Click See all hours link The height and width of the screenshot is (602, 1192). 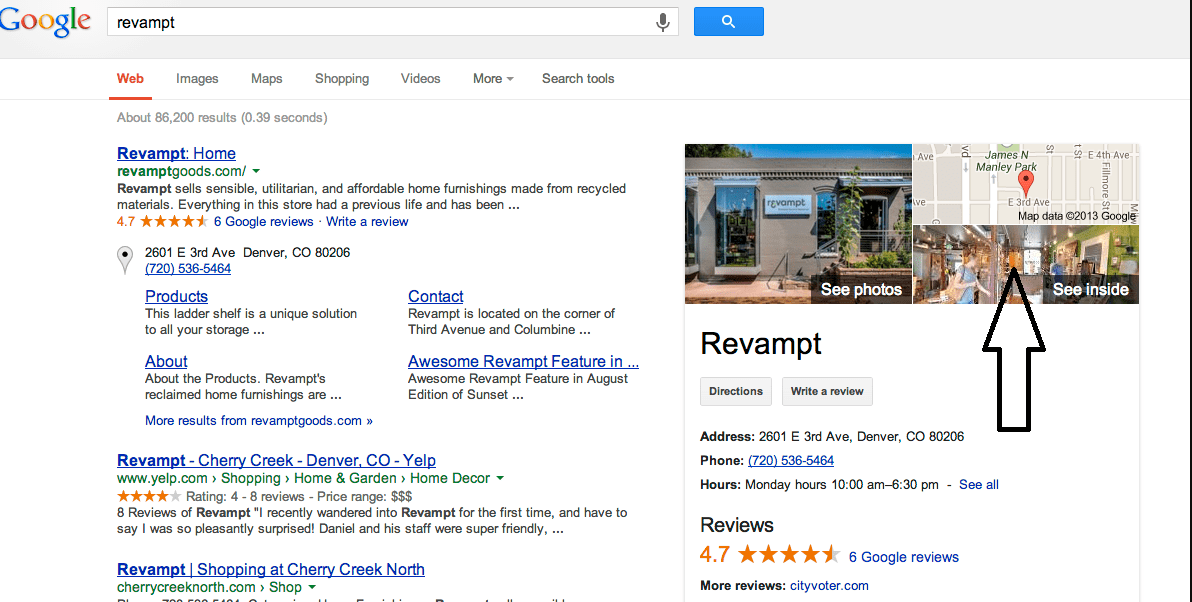pos(978,484)
